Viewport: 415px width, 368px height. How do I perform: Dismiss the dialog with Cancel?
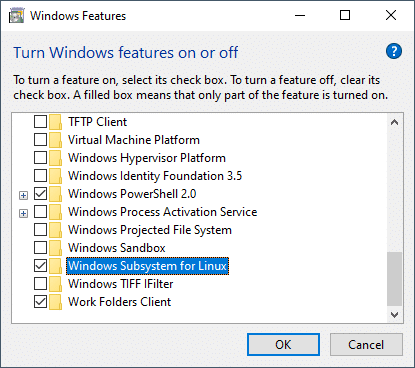pos(366,344)
